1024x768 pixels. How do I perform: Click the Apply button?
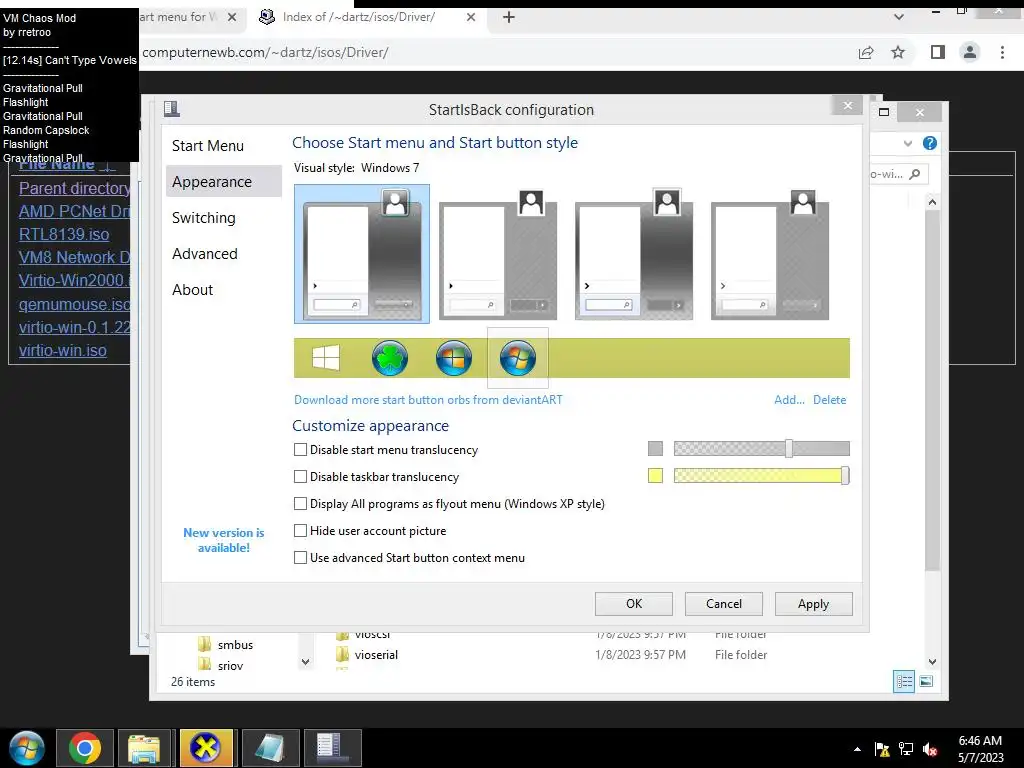click(x=813, y=604)
